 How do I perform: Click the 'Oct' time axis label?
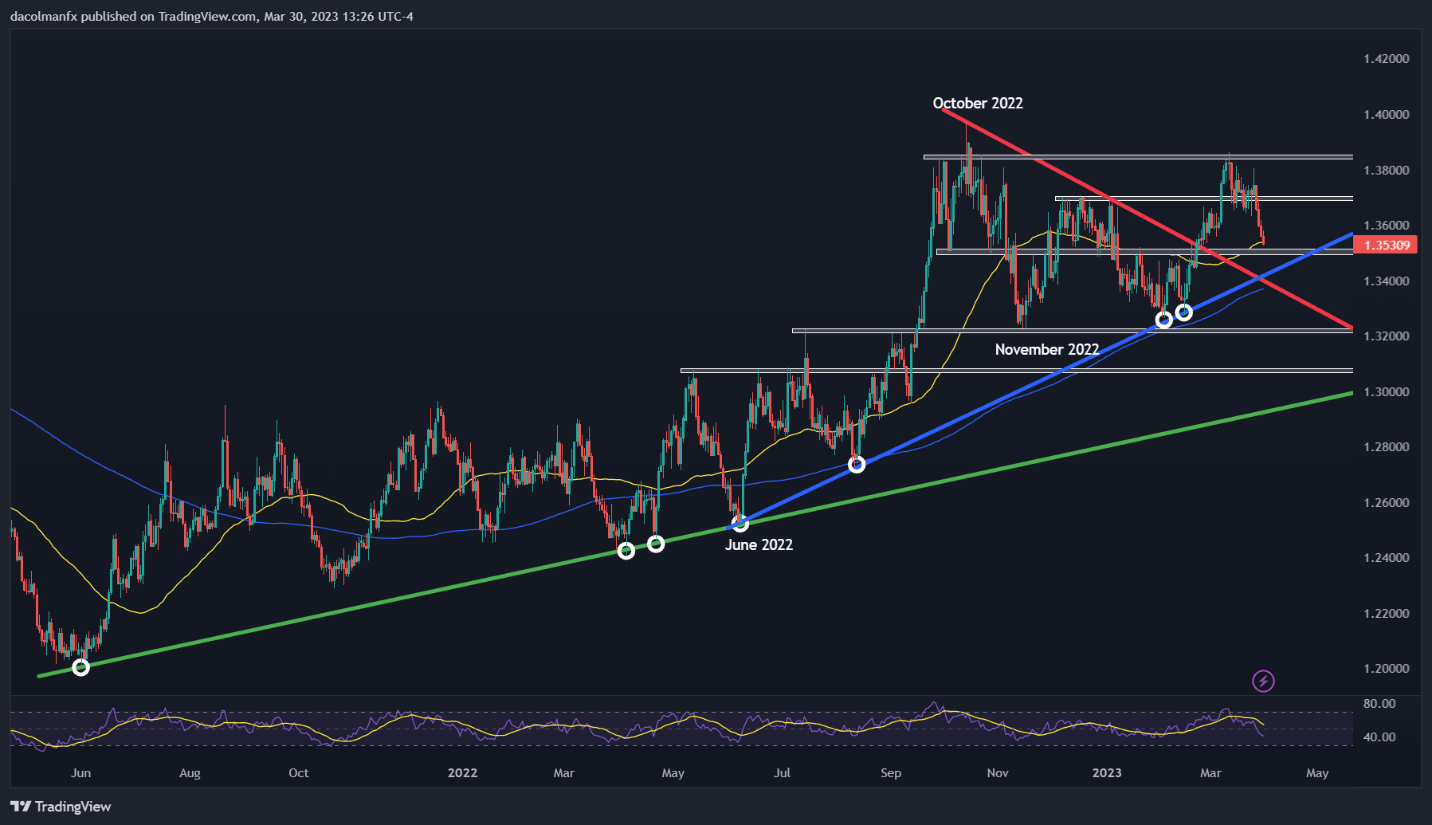pyautogui.click(x=297, y=773)
